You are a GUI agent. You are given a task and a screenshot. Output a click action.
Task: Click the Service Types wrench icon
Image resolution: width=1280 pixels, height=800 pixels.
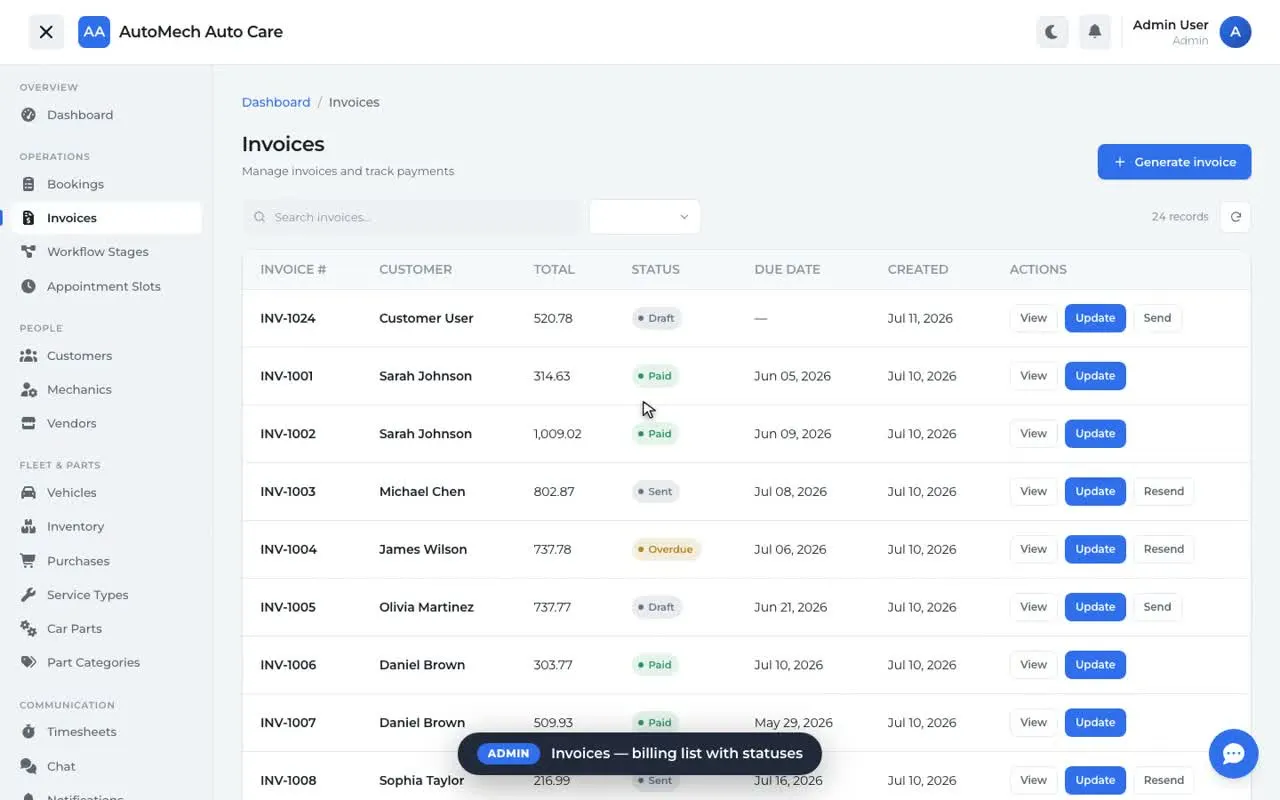coord(28,595)
